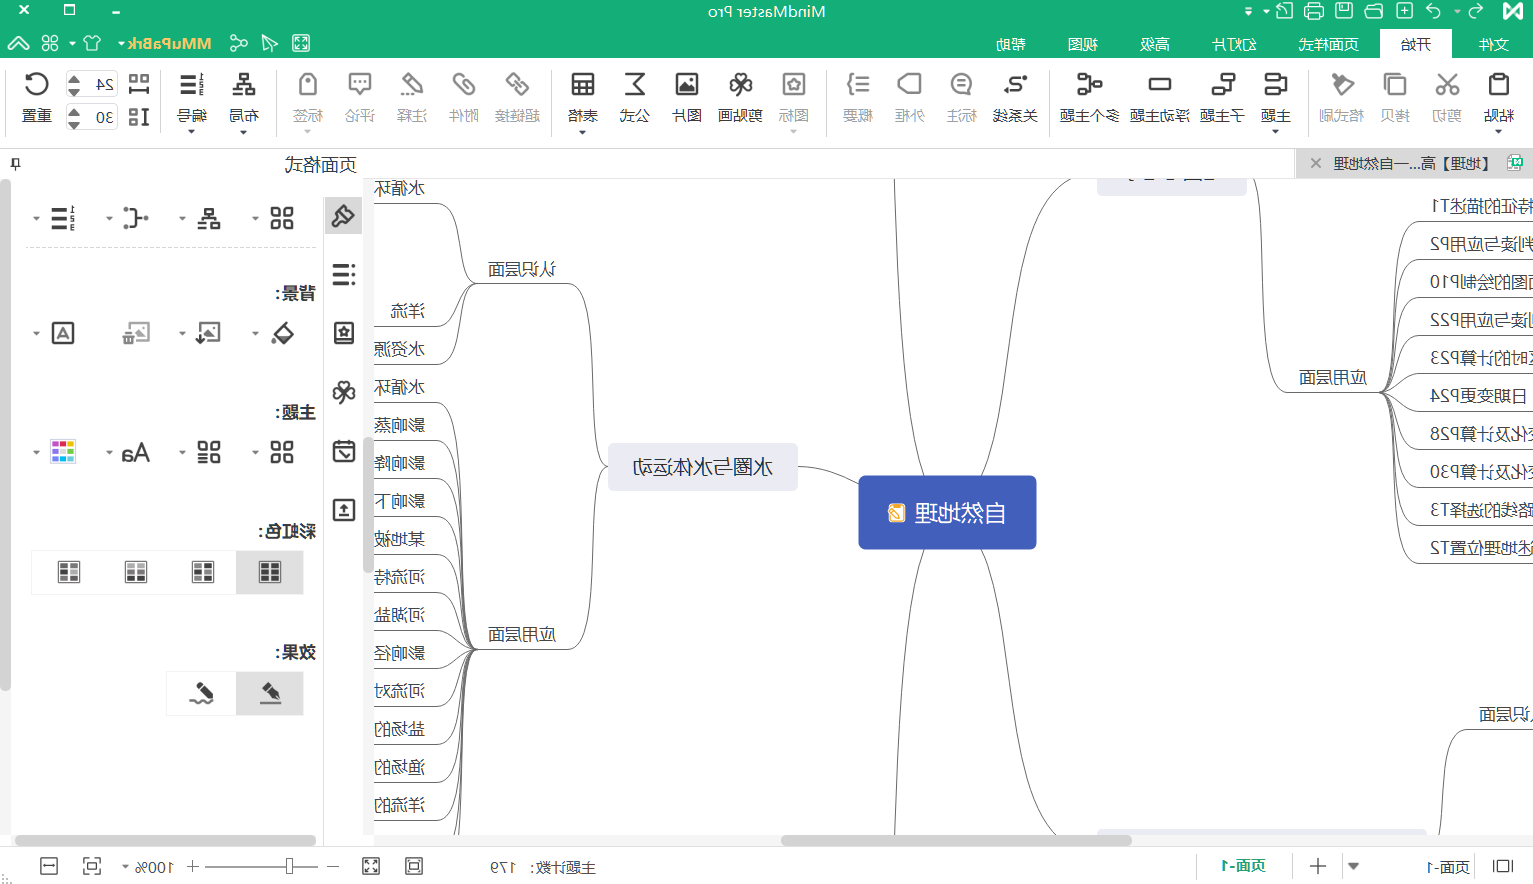Screen dimensions: 1533x884
Task: Select the third rainbow color option
Action: (136, 572)
